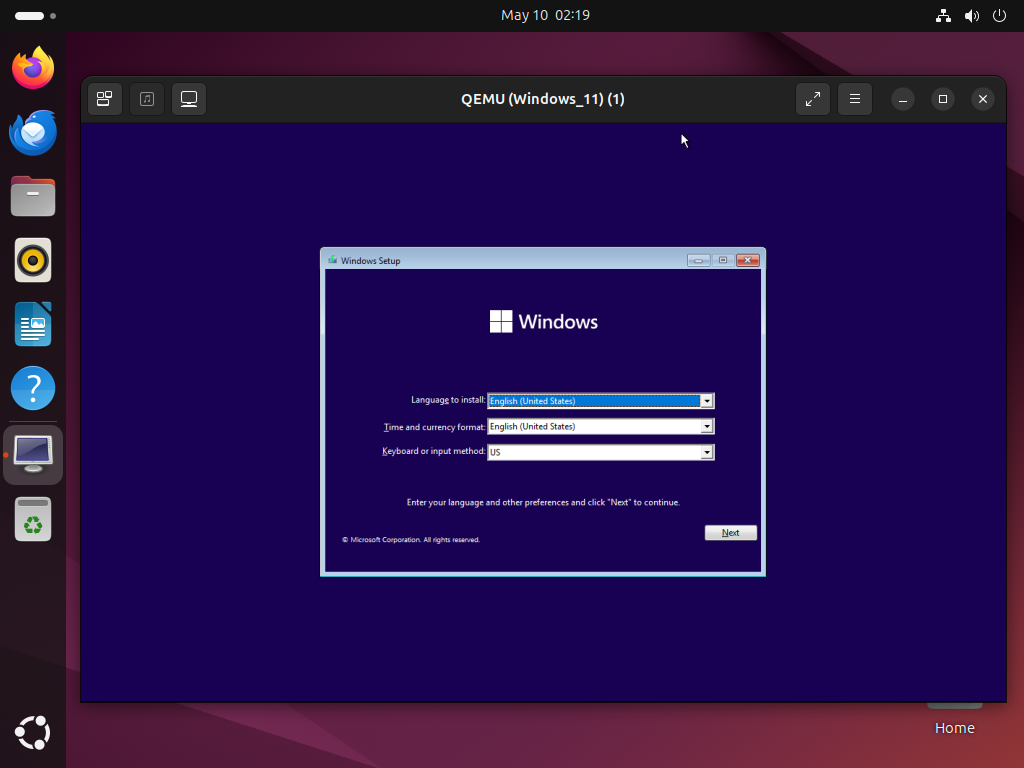Click the "QEMU (Windows_11) (1)" window title

click(543, 99)
